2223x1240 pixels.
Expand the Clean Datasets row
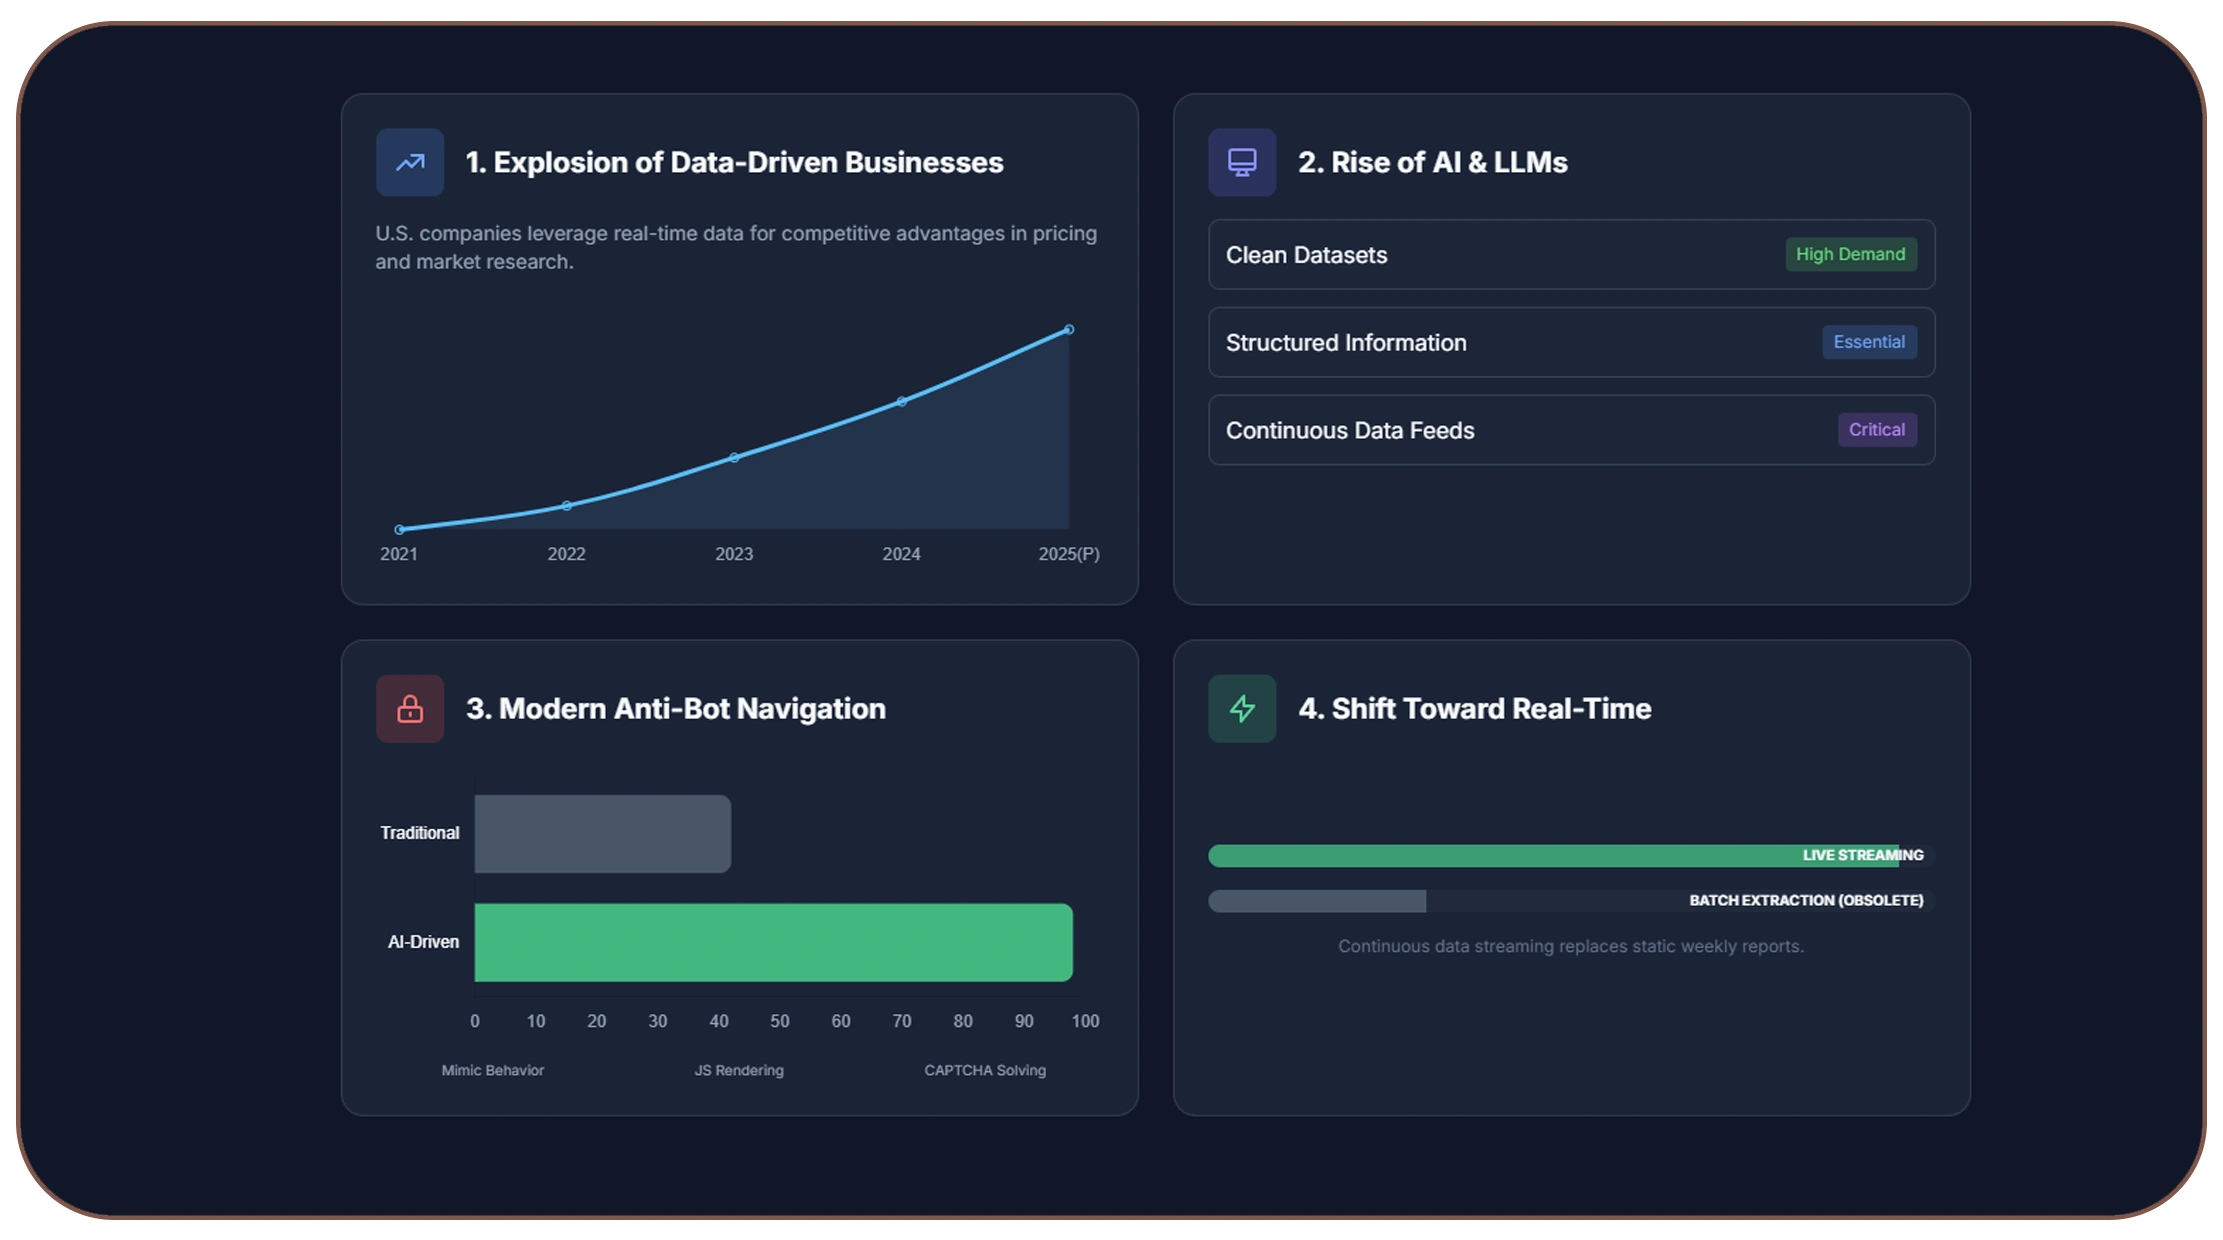[1570, 254]
